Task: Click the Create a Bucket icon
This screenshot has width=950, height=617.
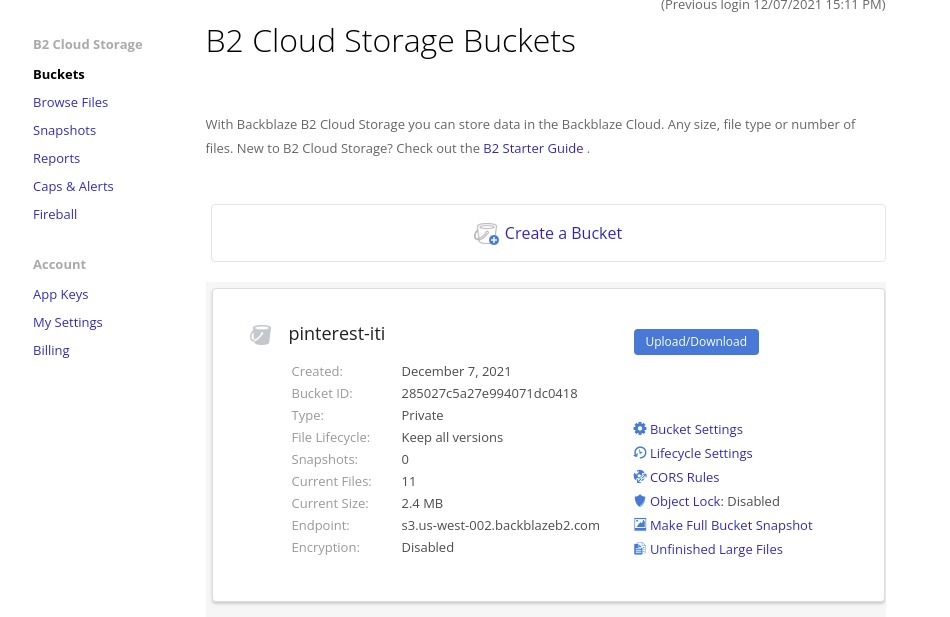Action: tap(486, 233)
